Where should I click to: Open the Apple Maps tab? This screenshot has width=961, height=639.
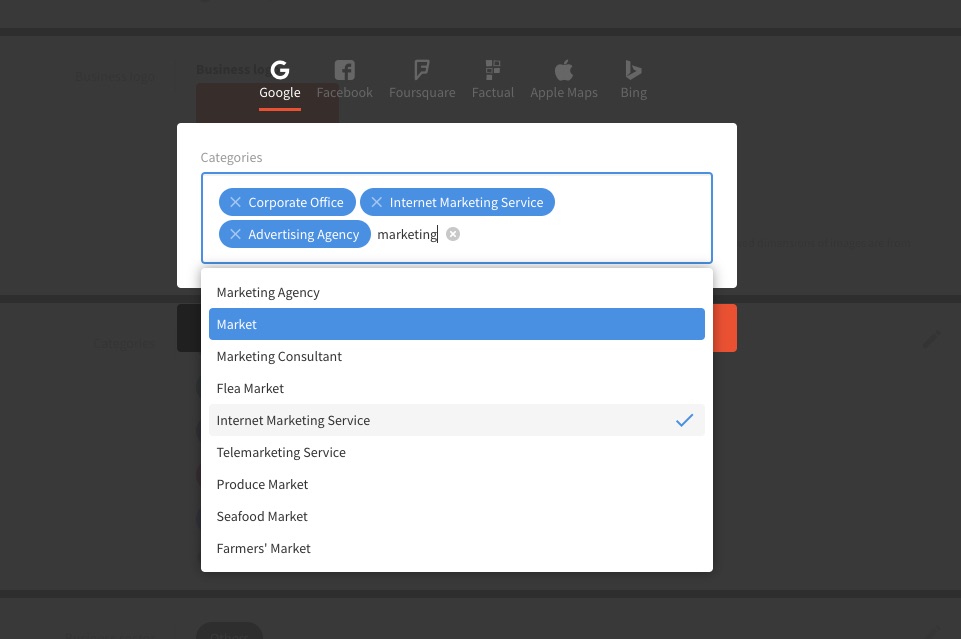point(564,80)
